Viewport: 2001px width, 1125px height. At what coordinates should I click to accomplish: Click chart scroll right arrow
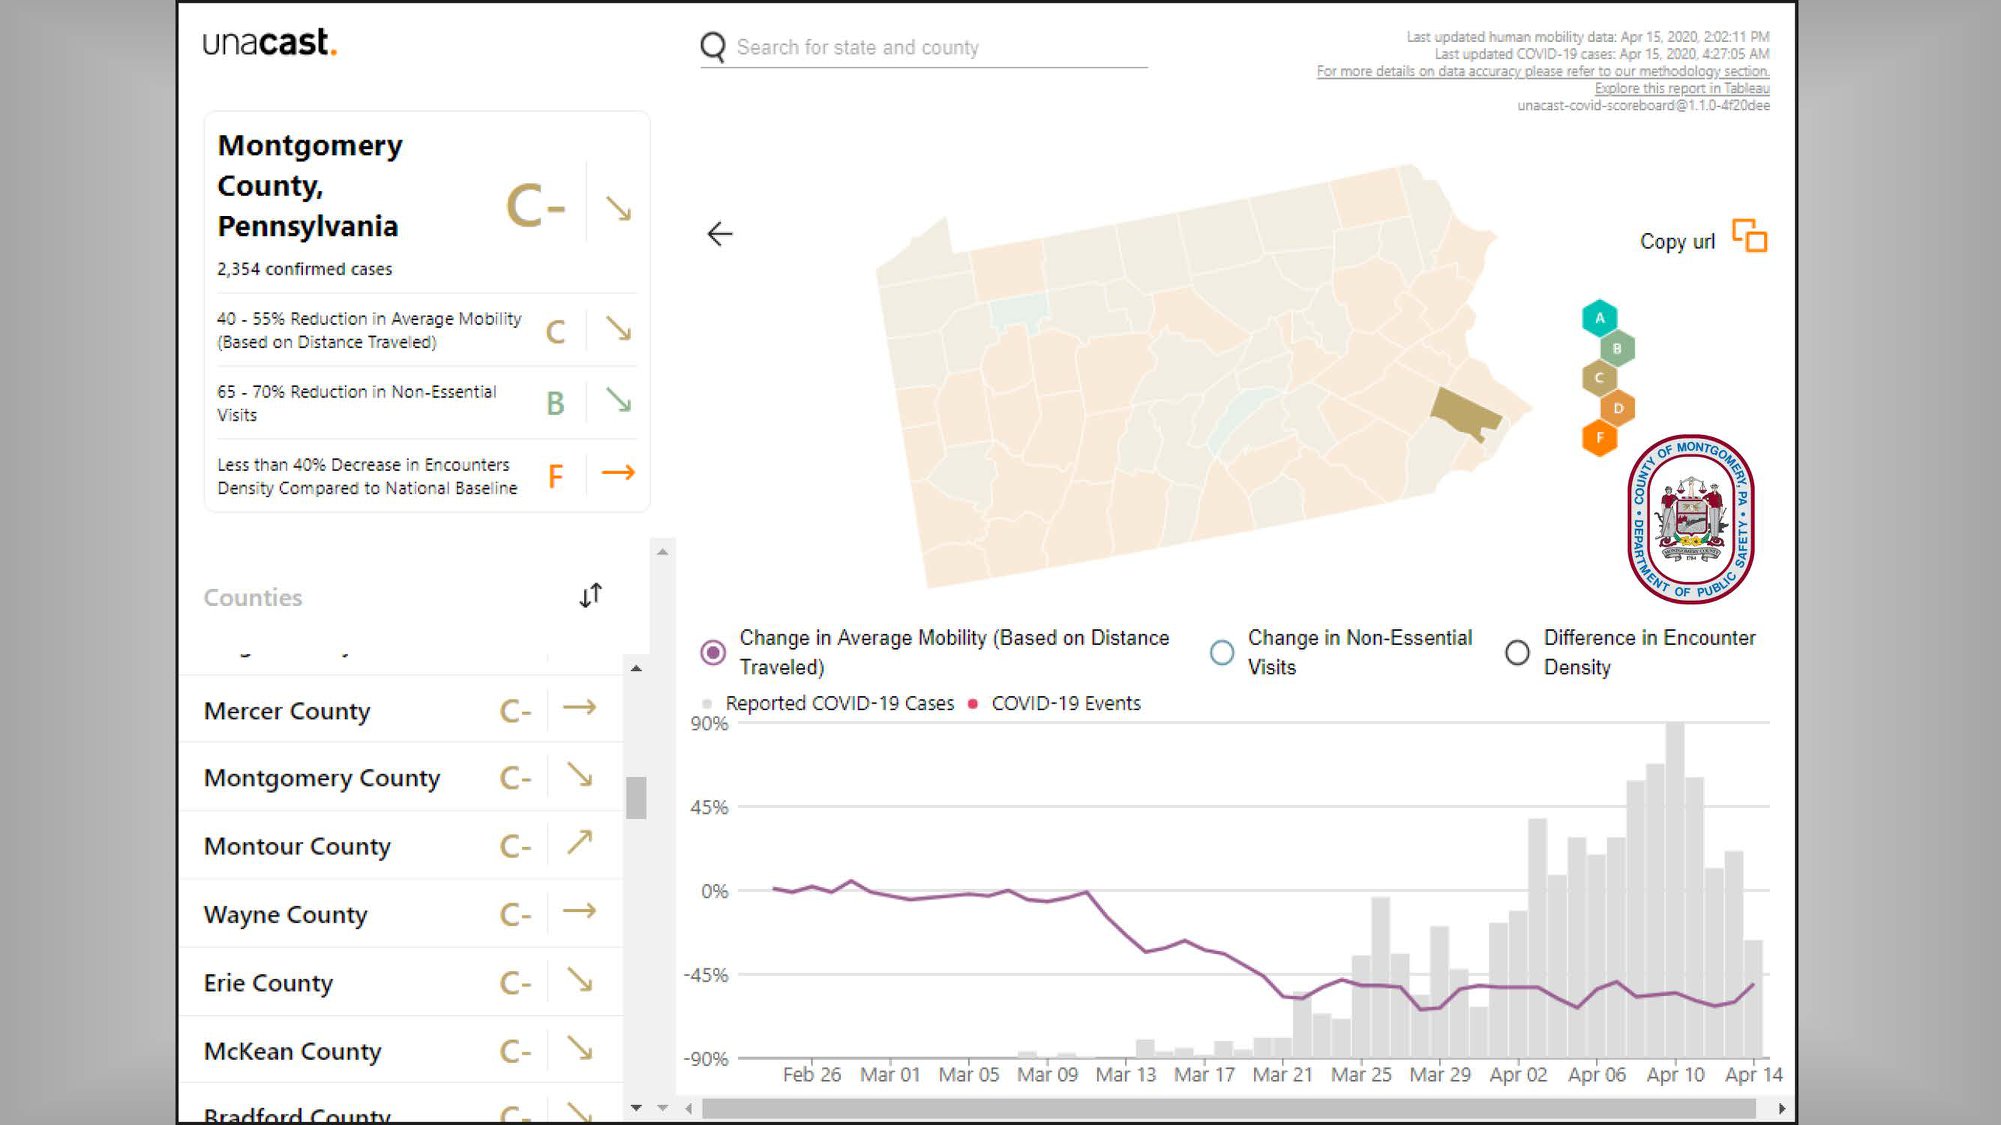tap(1781, 1108)
